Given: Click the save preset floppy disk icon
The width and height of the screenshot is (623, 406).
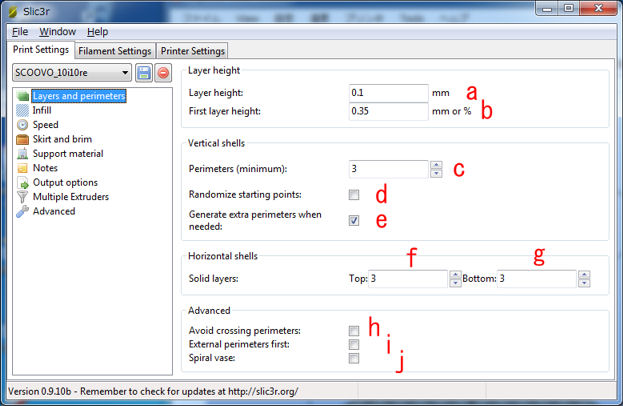Looking at the screenshot, I should [144, 73].
